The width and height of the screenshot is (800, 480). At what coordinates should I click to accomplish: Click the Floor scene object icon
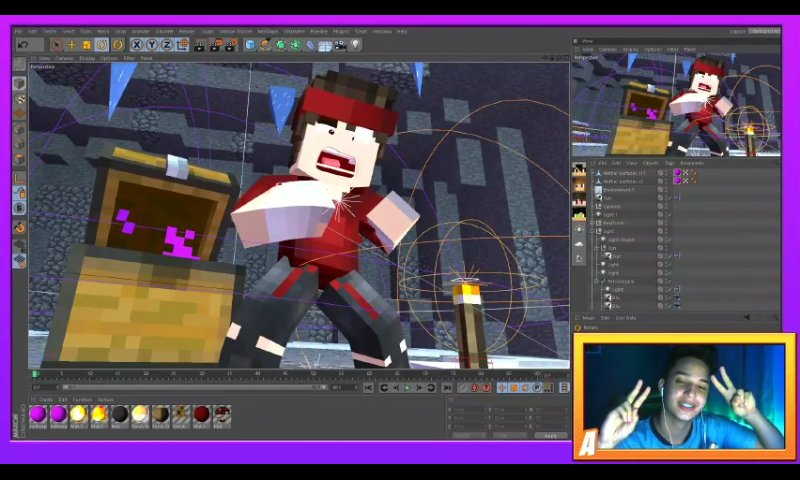(325, 46)
